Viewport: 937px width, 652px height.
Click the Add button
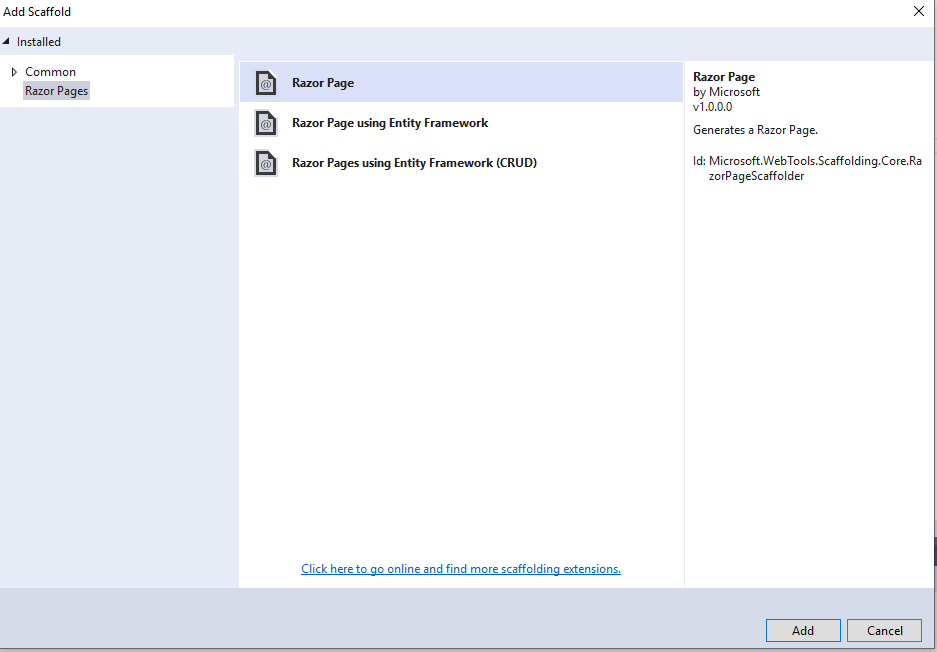[x=803, y=630]
